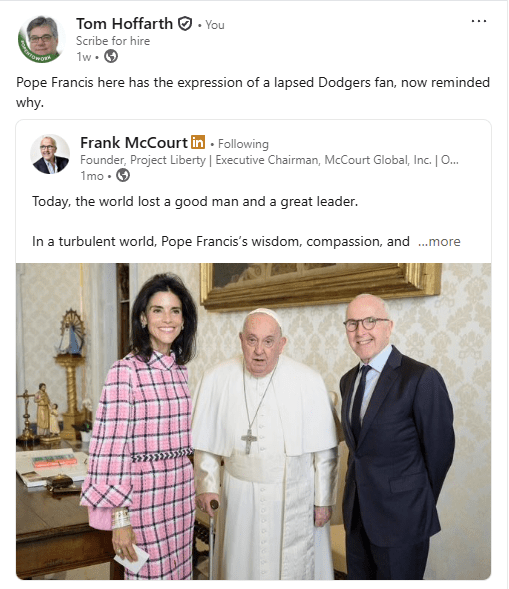Open Tom Hoffarth's profile picture
509x589 pixels.
(42, 39)
